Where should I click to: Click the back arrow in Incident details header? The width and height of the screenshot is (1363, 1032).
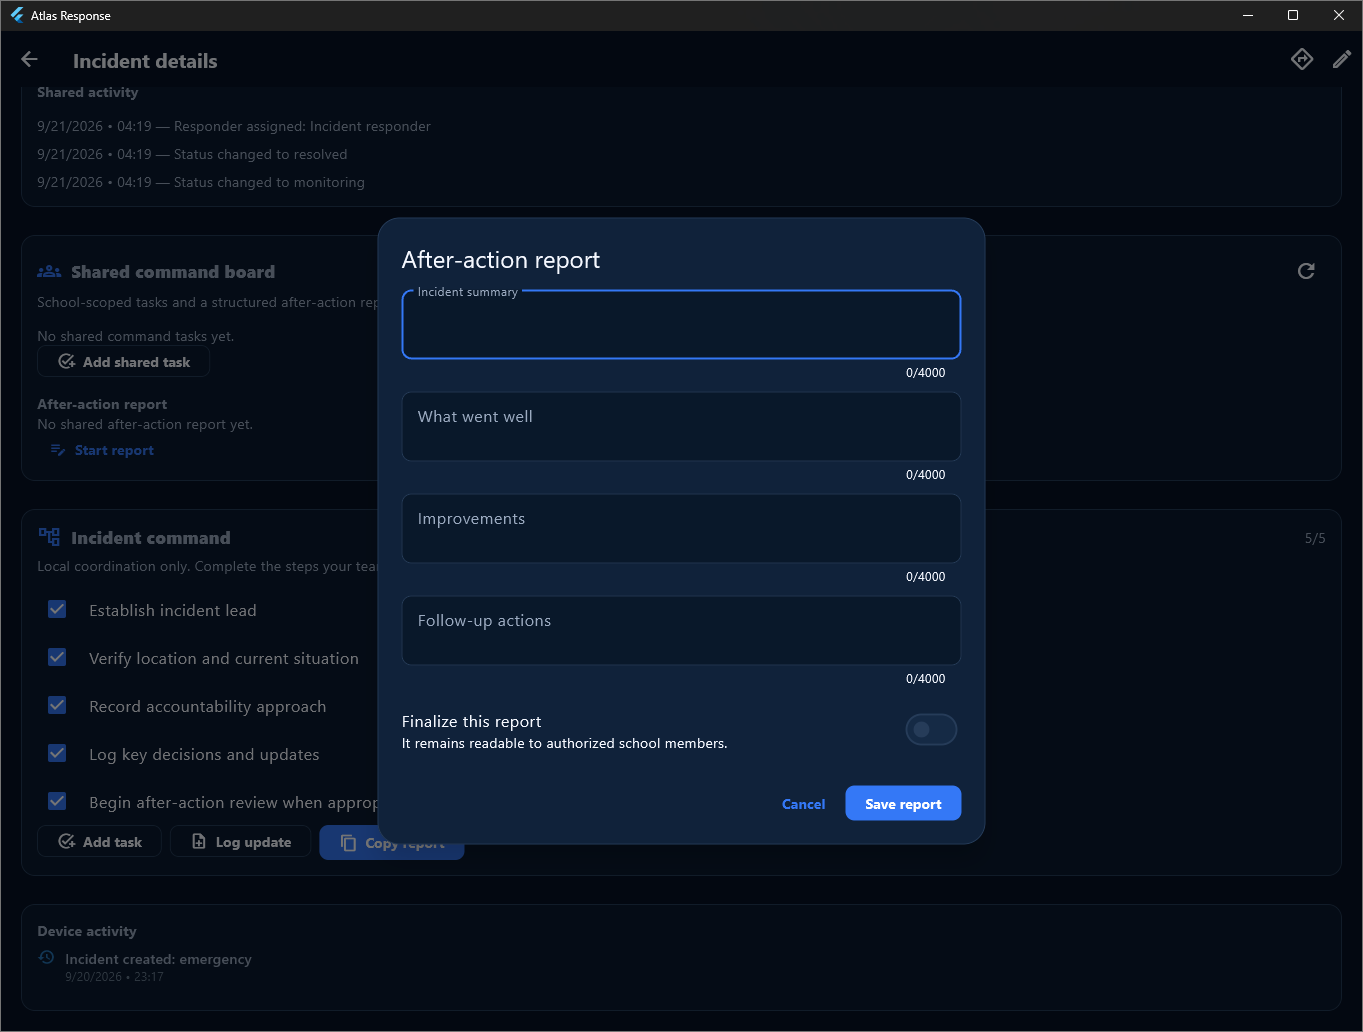[29, 60]
